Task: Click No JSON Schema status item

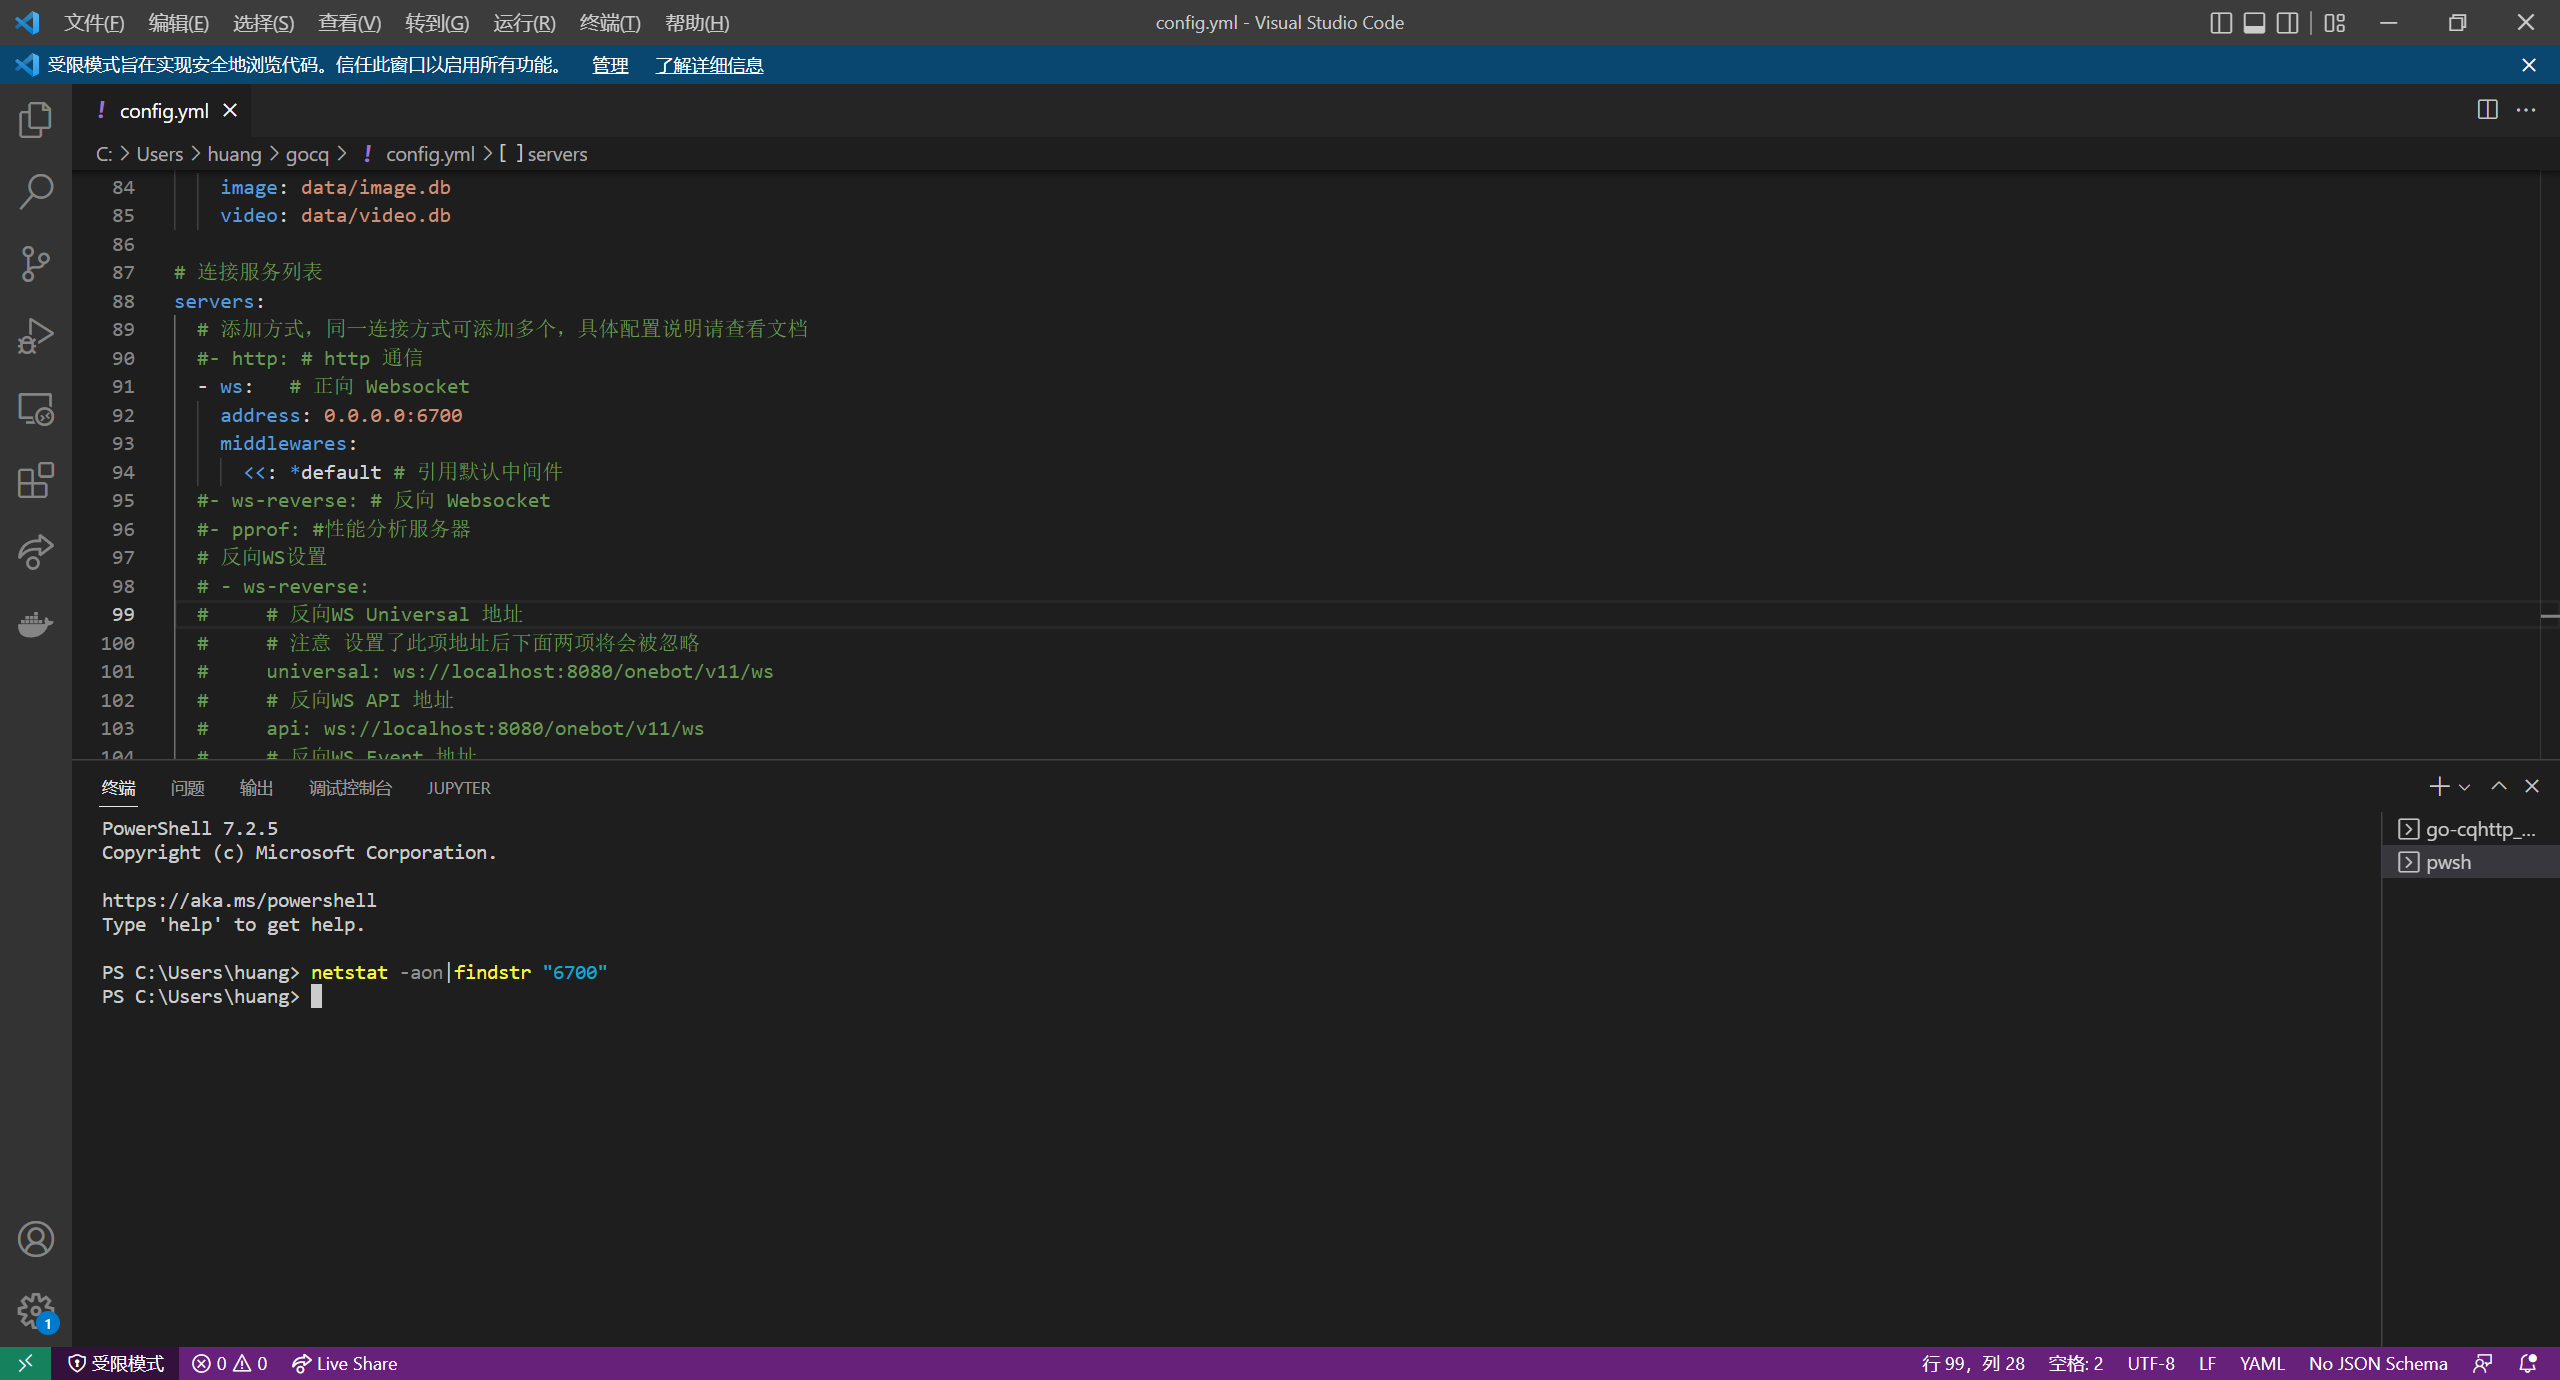Action: (x=2378, y=1363)
